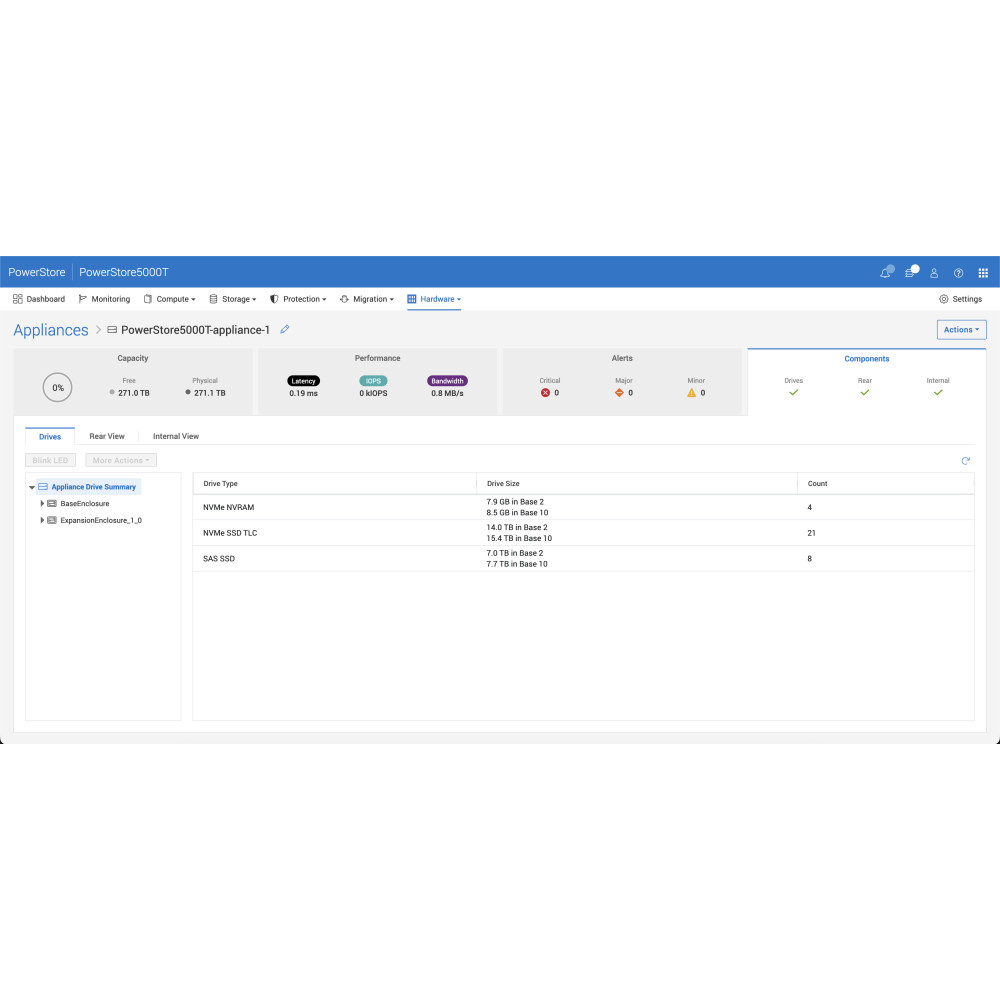This screenshot has width=1000, height=1000.
Task: Click the Minor alerts warning icon
Action: coord(691,393)
